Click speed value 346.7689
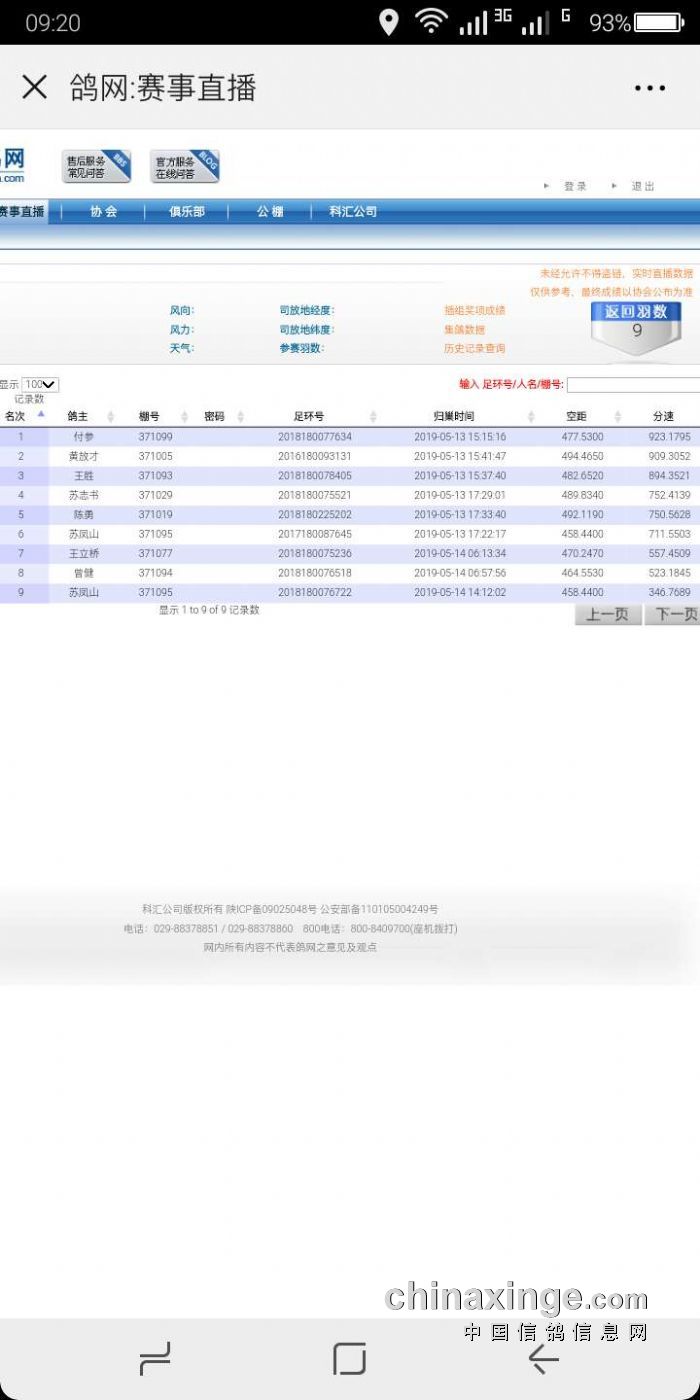Viewport: 700px width, 1400px height. [x=669, y=592]
